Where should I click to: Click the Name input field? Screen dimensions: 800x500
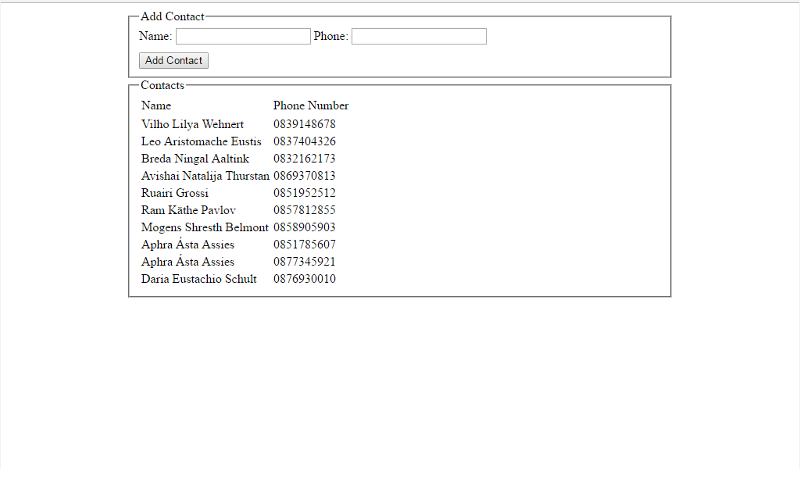click(x=243, y=36)
